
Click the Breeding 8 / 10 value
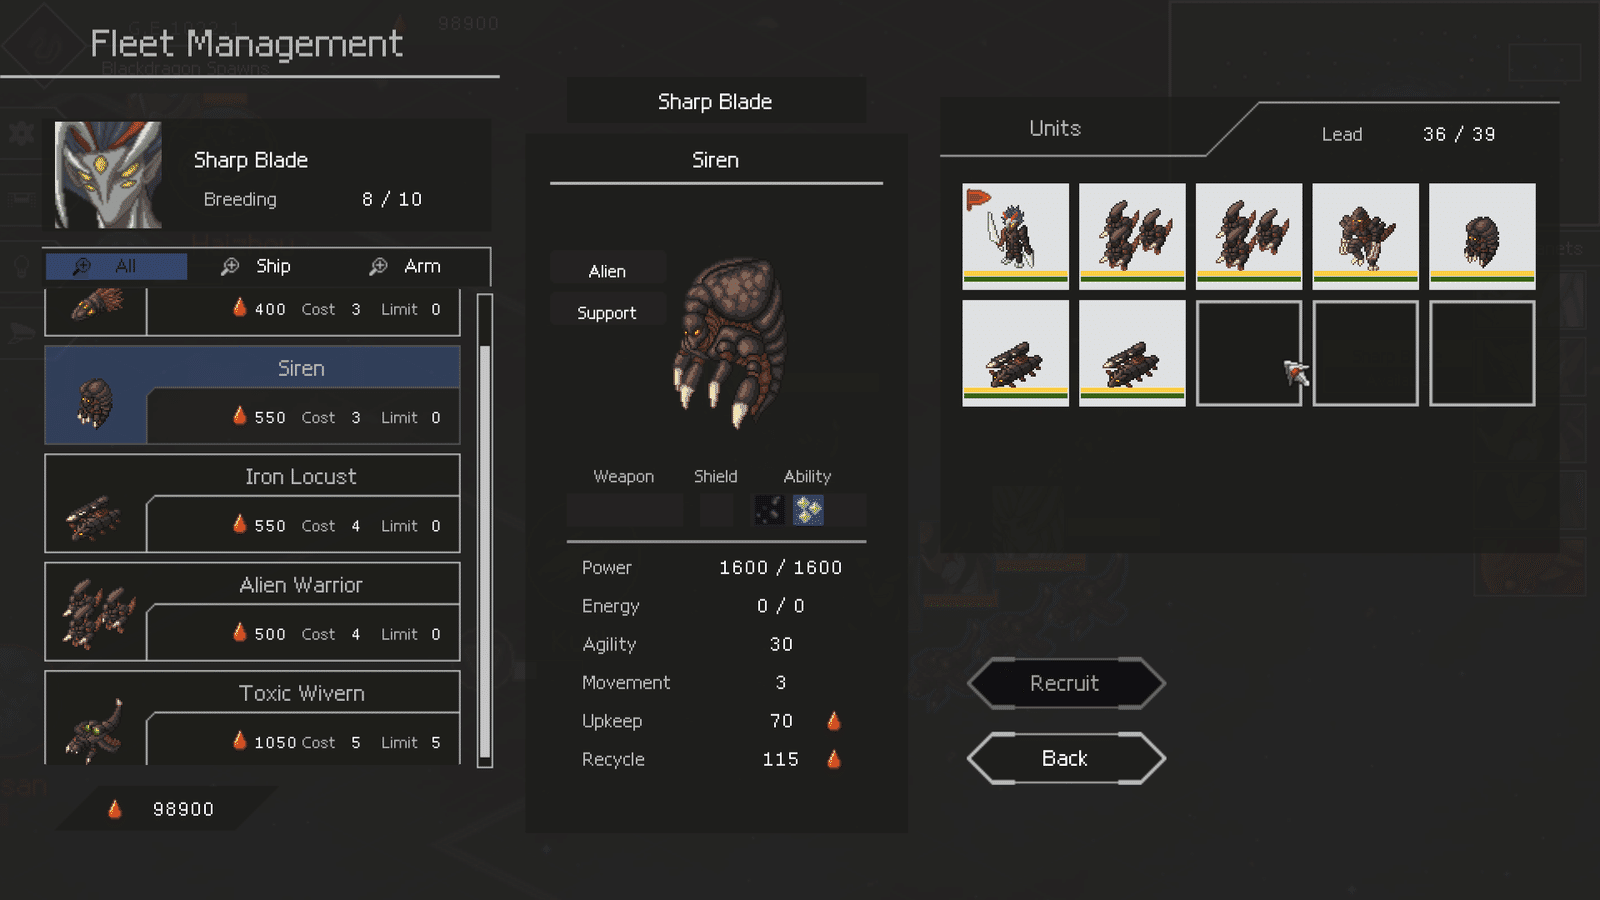[x=392, y=199]
